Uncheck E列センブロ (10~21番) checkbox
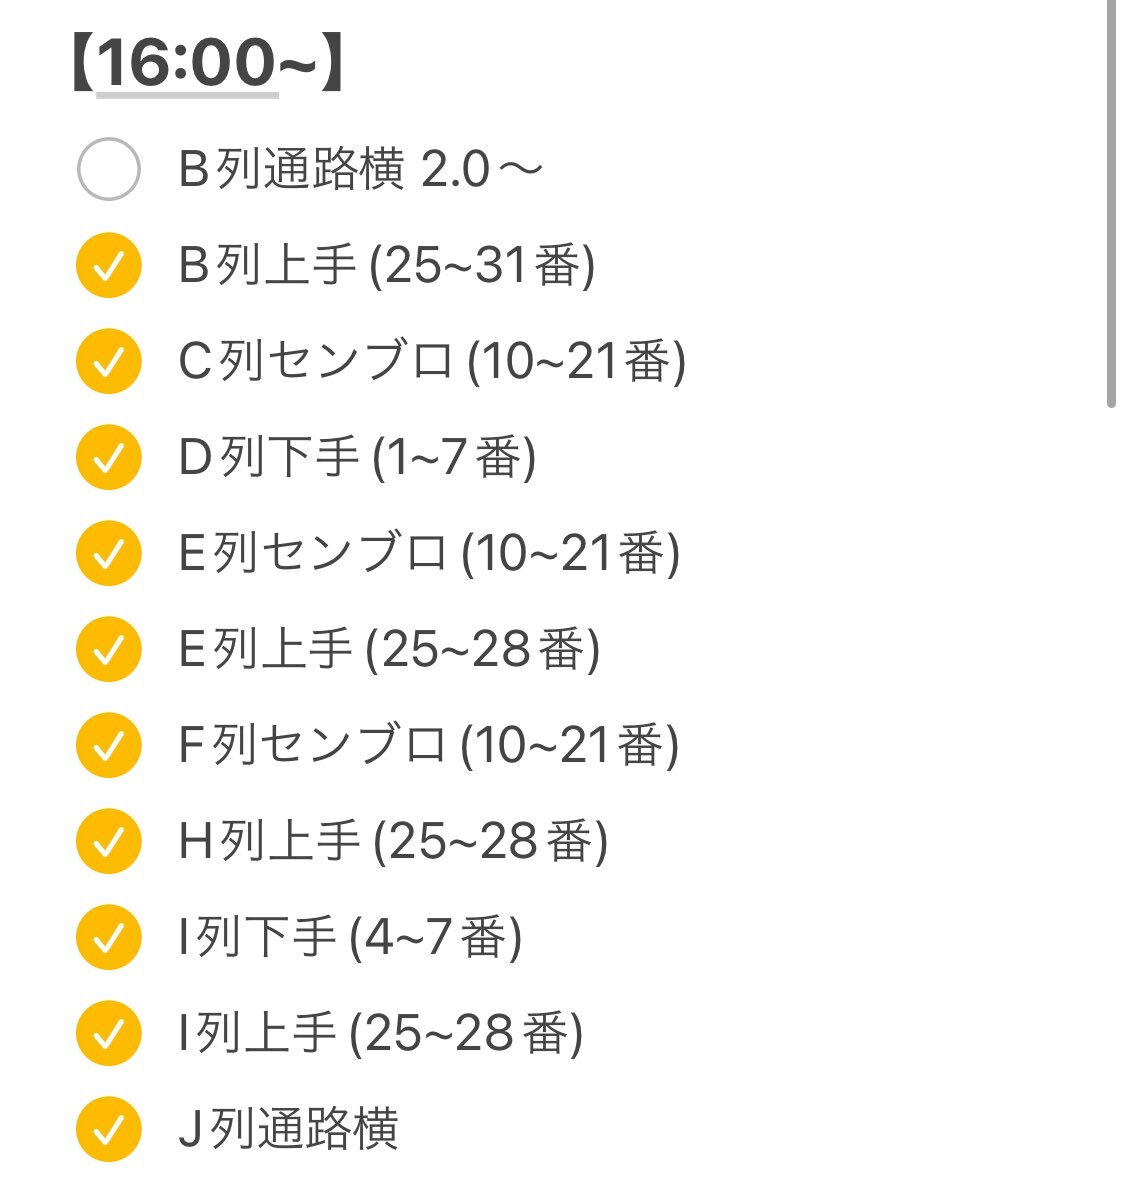Image resolution: width=1125 pixels, height=1198 pixels. click(109, 553)
